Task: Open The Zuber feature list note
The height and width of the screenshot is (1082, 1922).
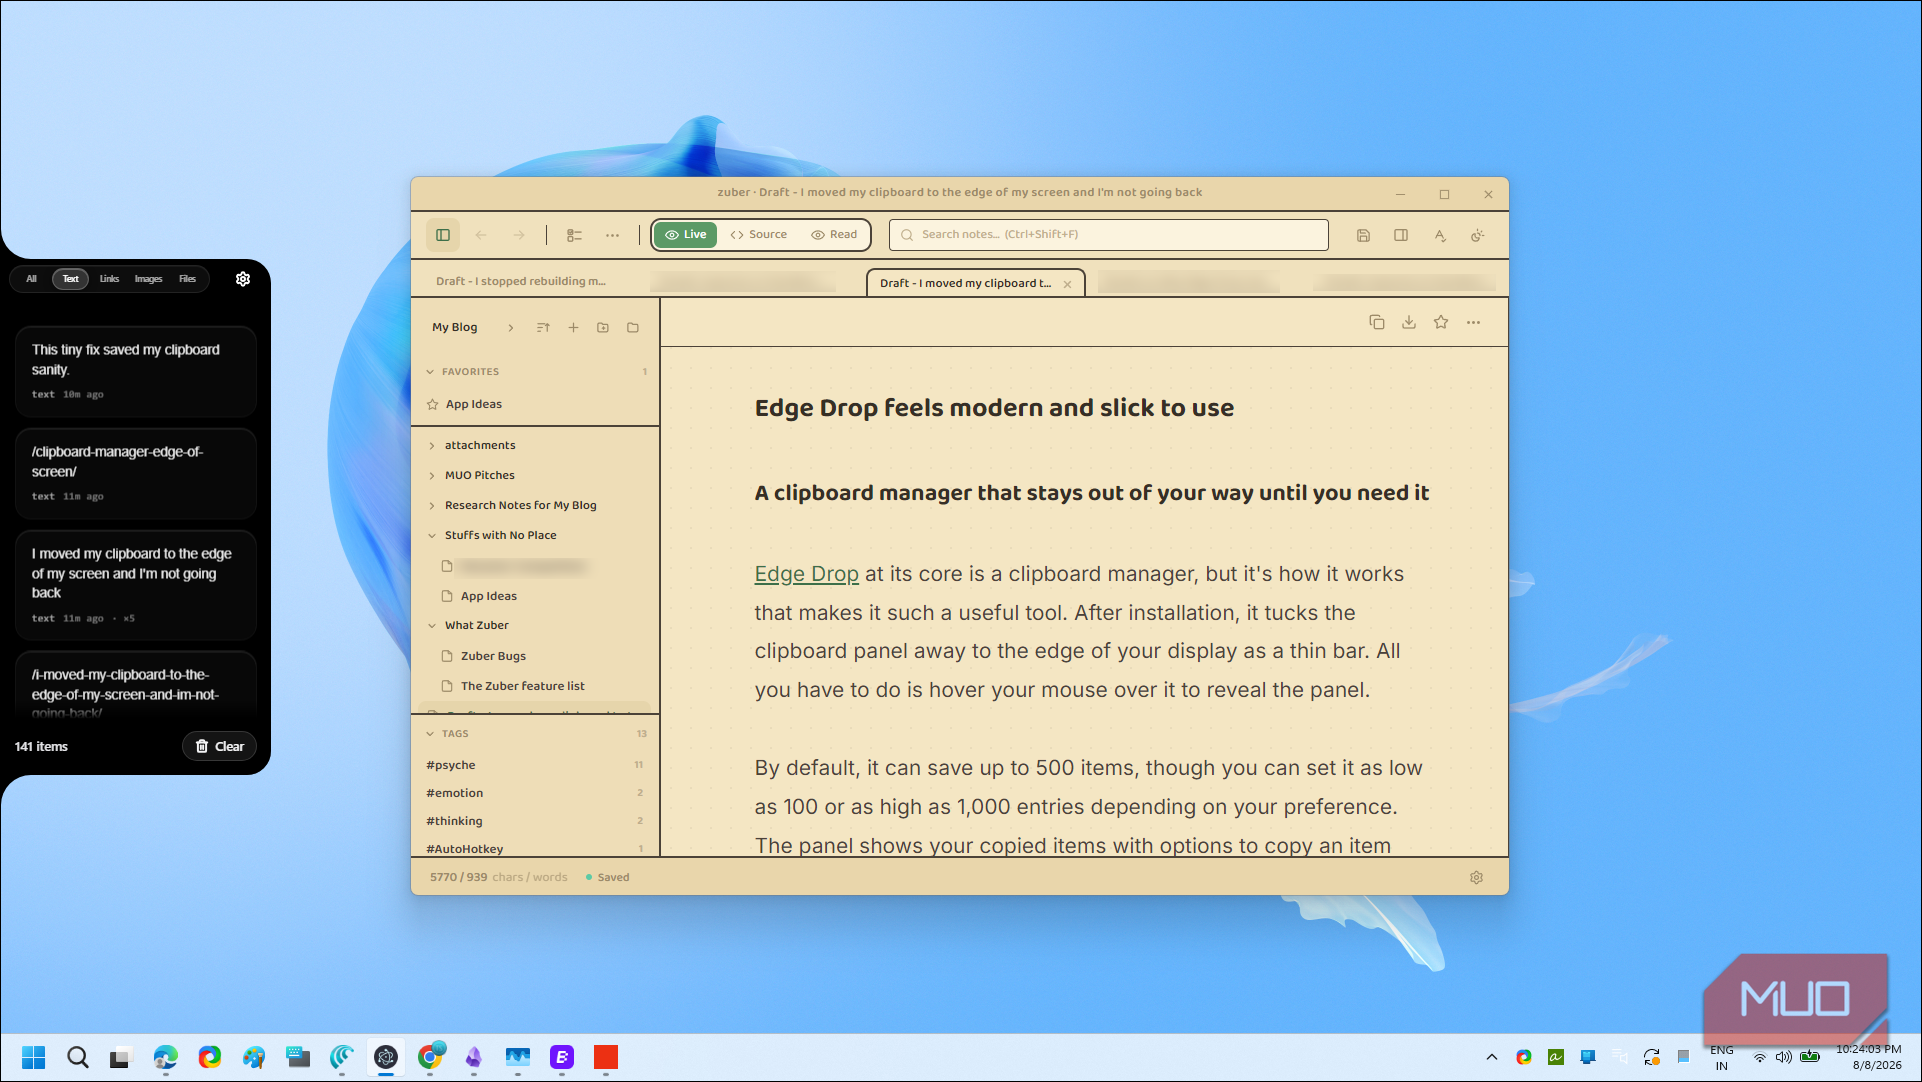Action: (x=522, y=686)
